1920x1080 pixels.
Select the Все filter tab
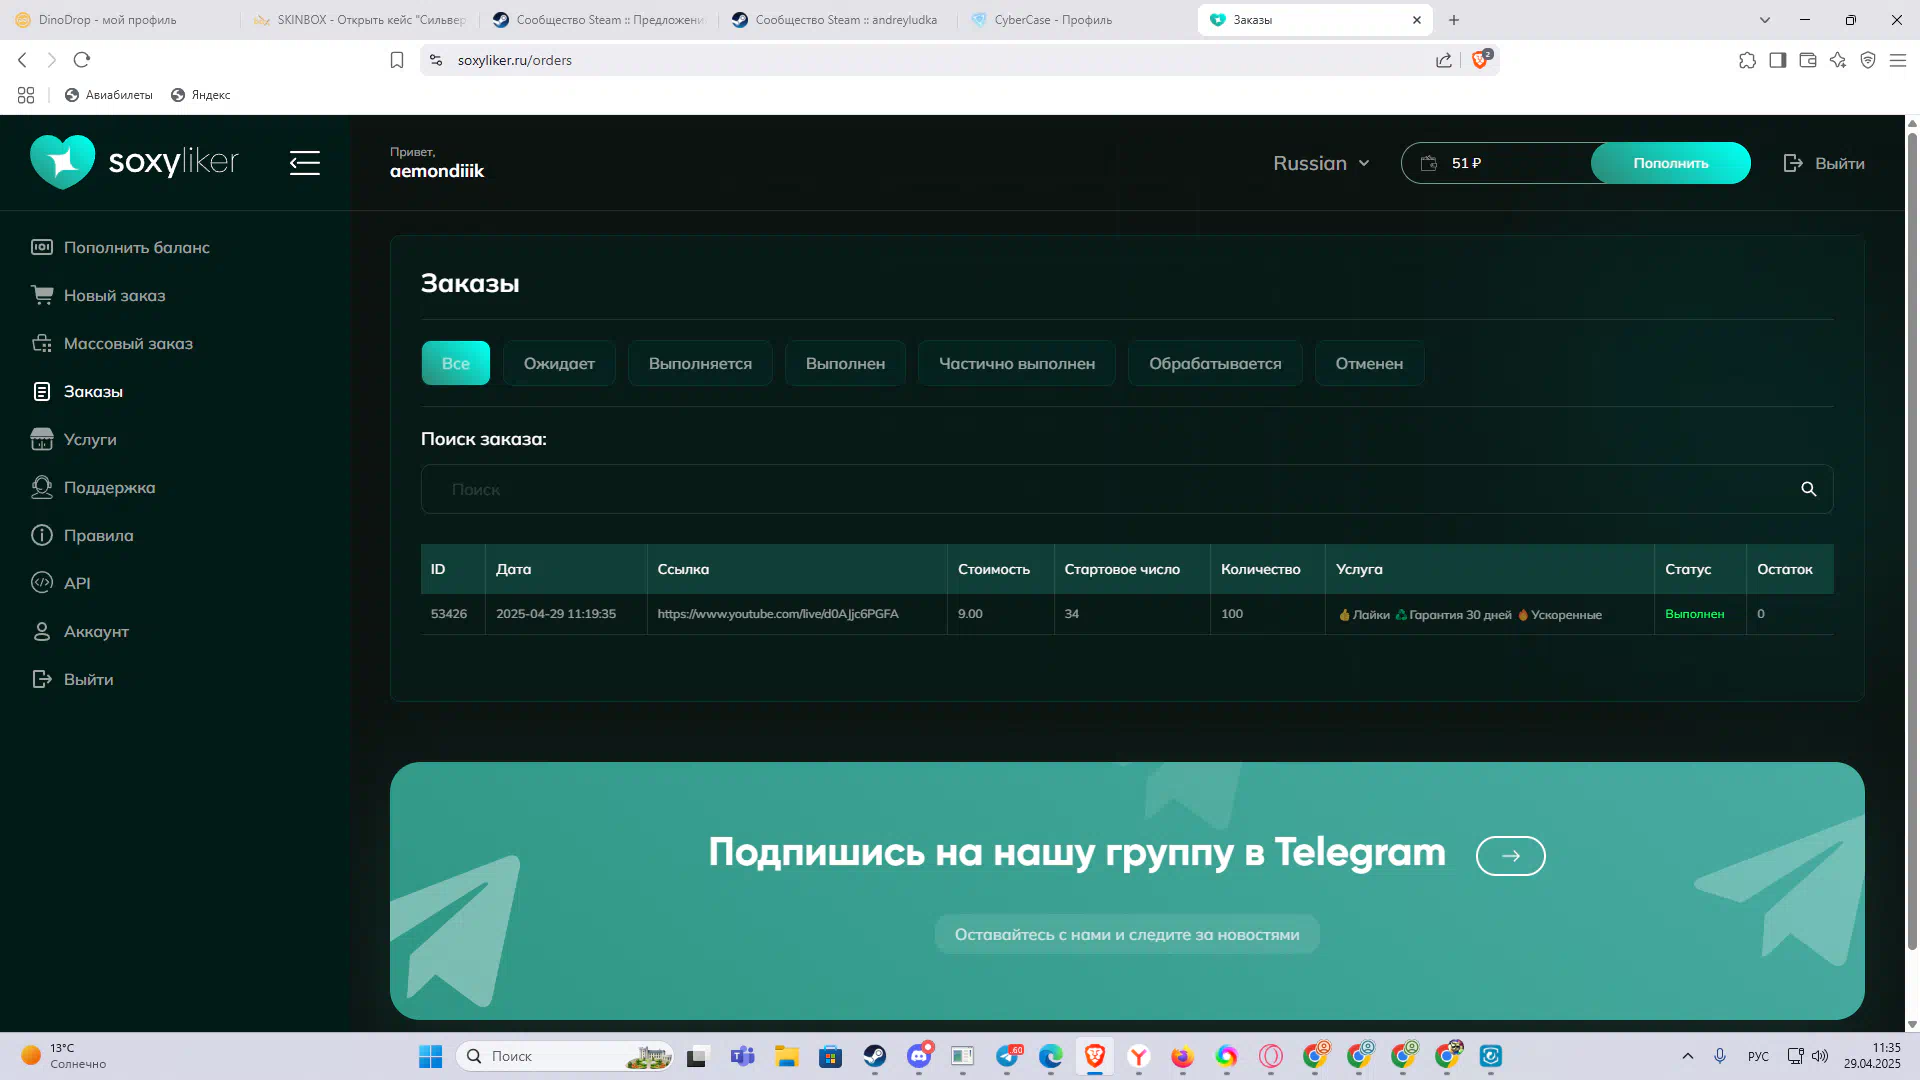pyautogui.click(x=456, y=363)
